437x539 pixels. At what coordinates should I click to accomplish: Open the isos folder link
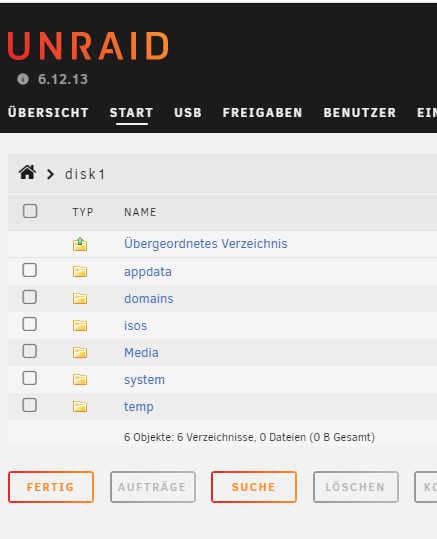pos(135,326)
